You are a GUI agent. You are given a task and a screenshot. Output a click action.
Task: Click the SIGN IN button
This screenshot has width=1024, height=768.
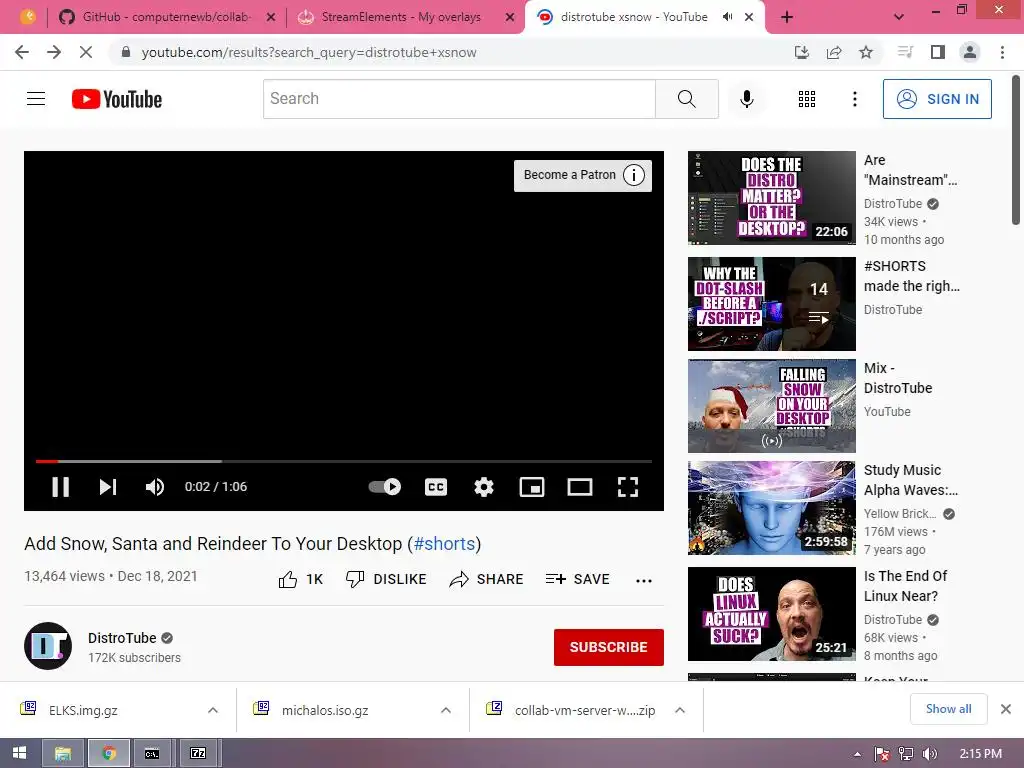[x=937, y=99]
